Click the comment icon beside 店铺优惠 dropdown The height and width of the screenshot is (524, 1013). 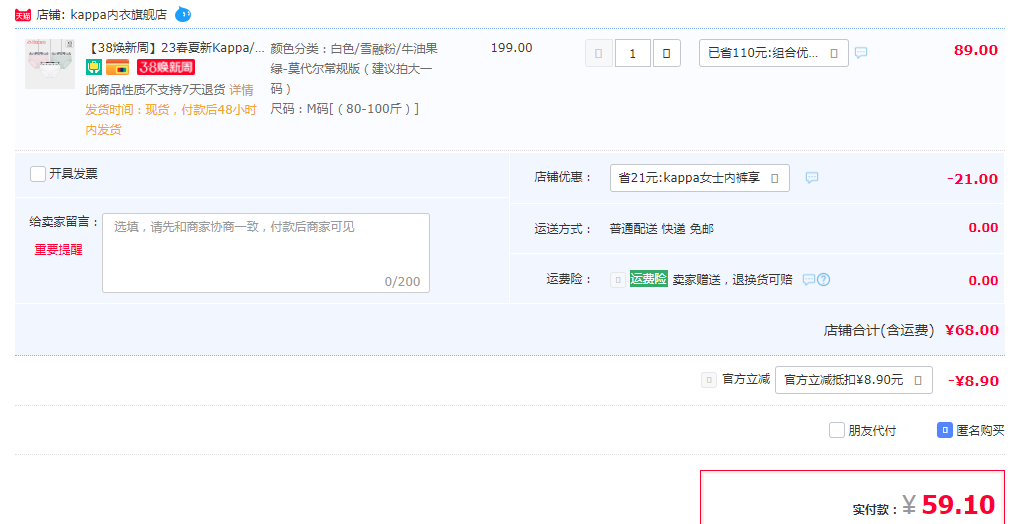click(x=812, y=178)
